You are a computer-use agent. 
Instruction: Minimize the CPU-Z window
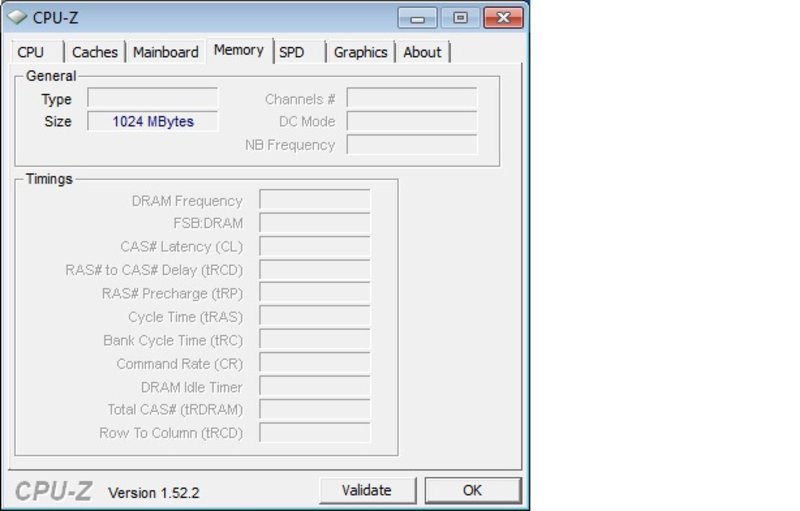pos(417,18)
